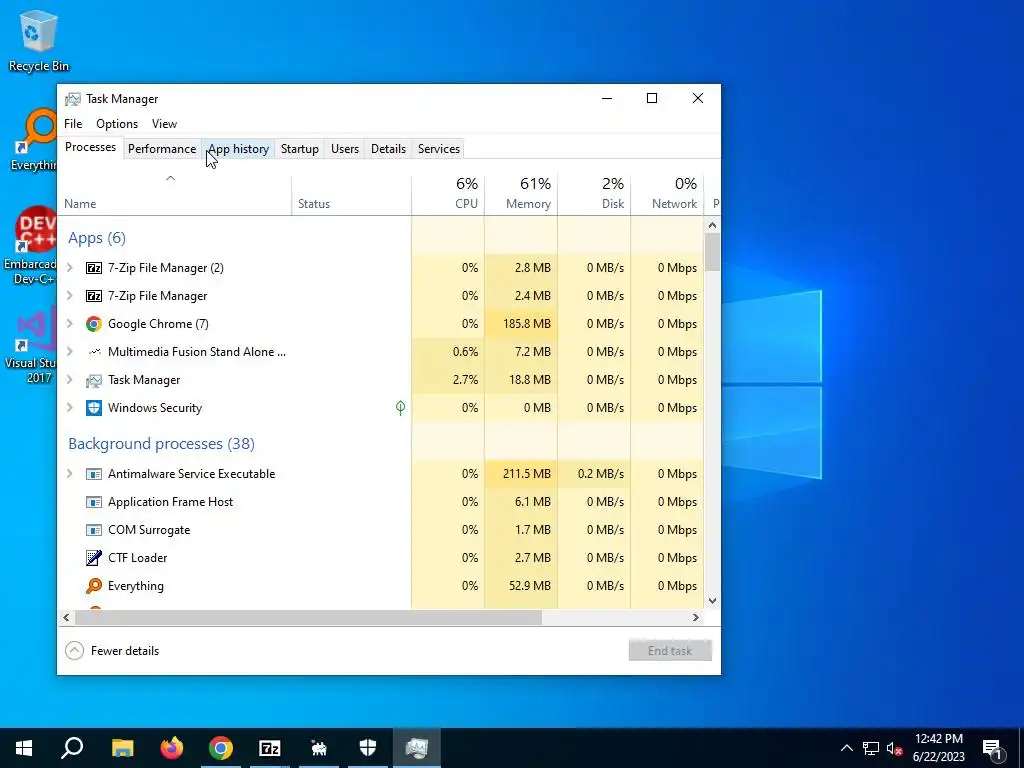
Task: Sort processes by Name column
Action: coord(174,195)
